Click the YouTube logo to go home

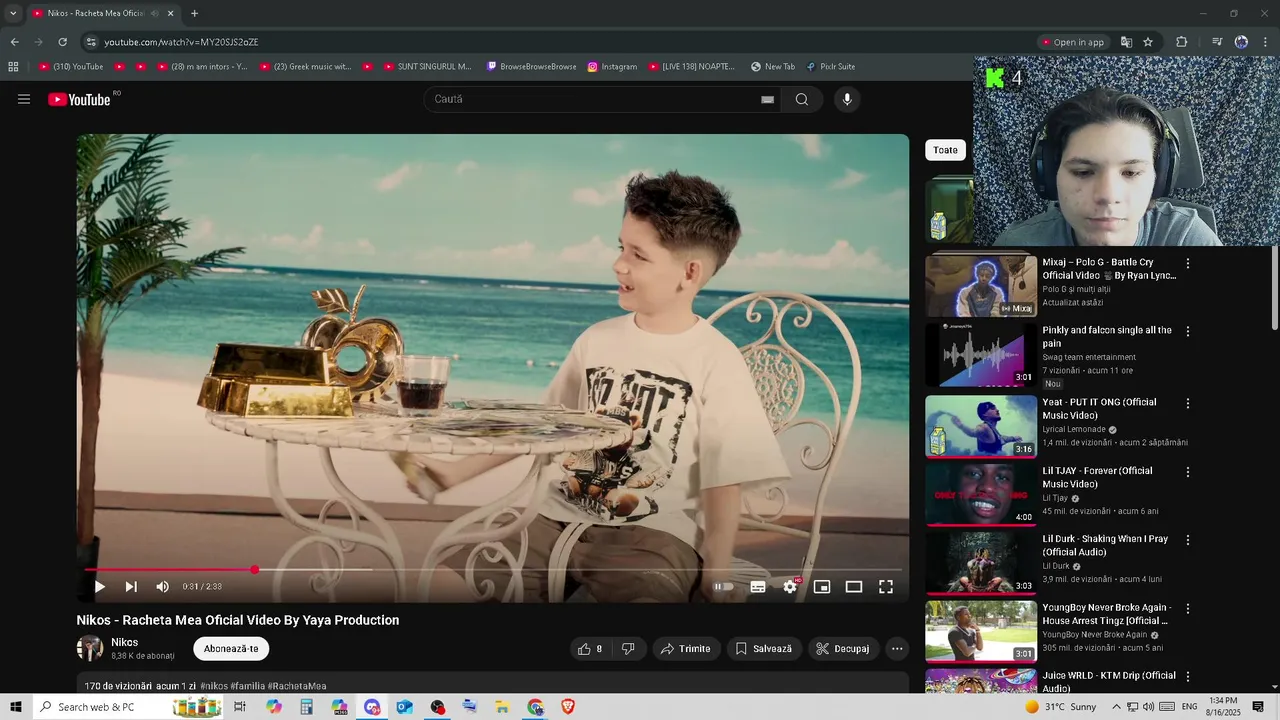pyautogui.click(x=80, y=99)
